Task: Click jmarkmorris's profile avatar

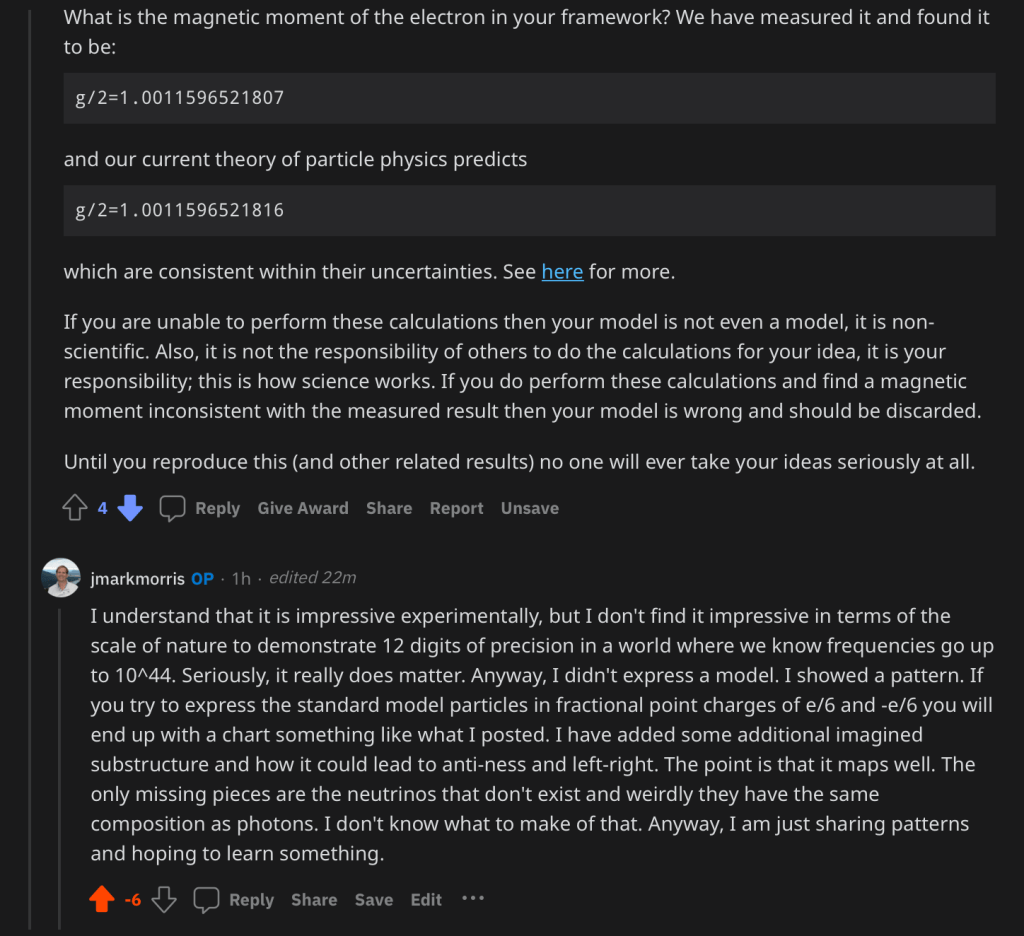Action: point(61,578)
